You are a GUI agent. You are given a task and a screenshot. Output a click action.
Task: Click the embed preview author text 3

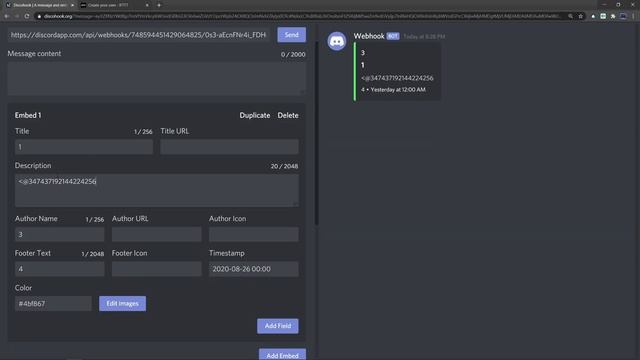(x=363, y=53)
